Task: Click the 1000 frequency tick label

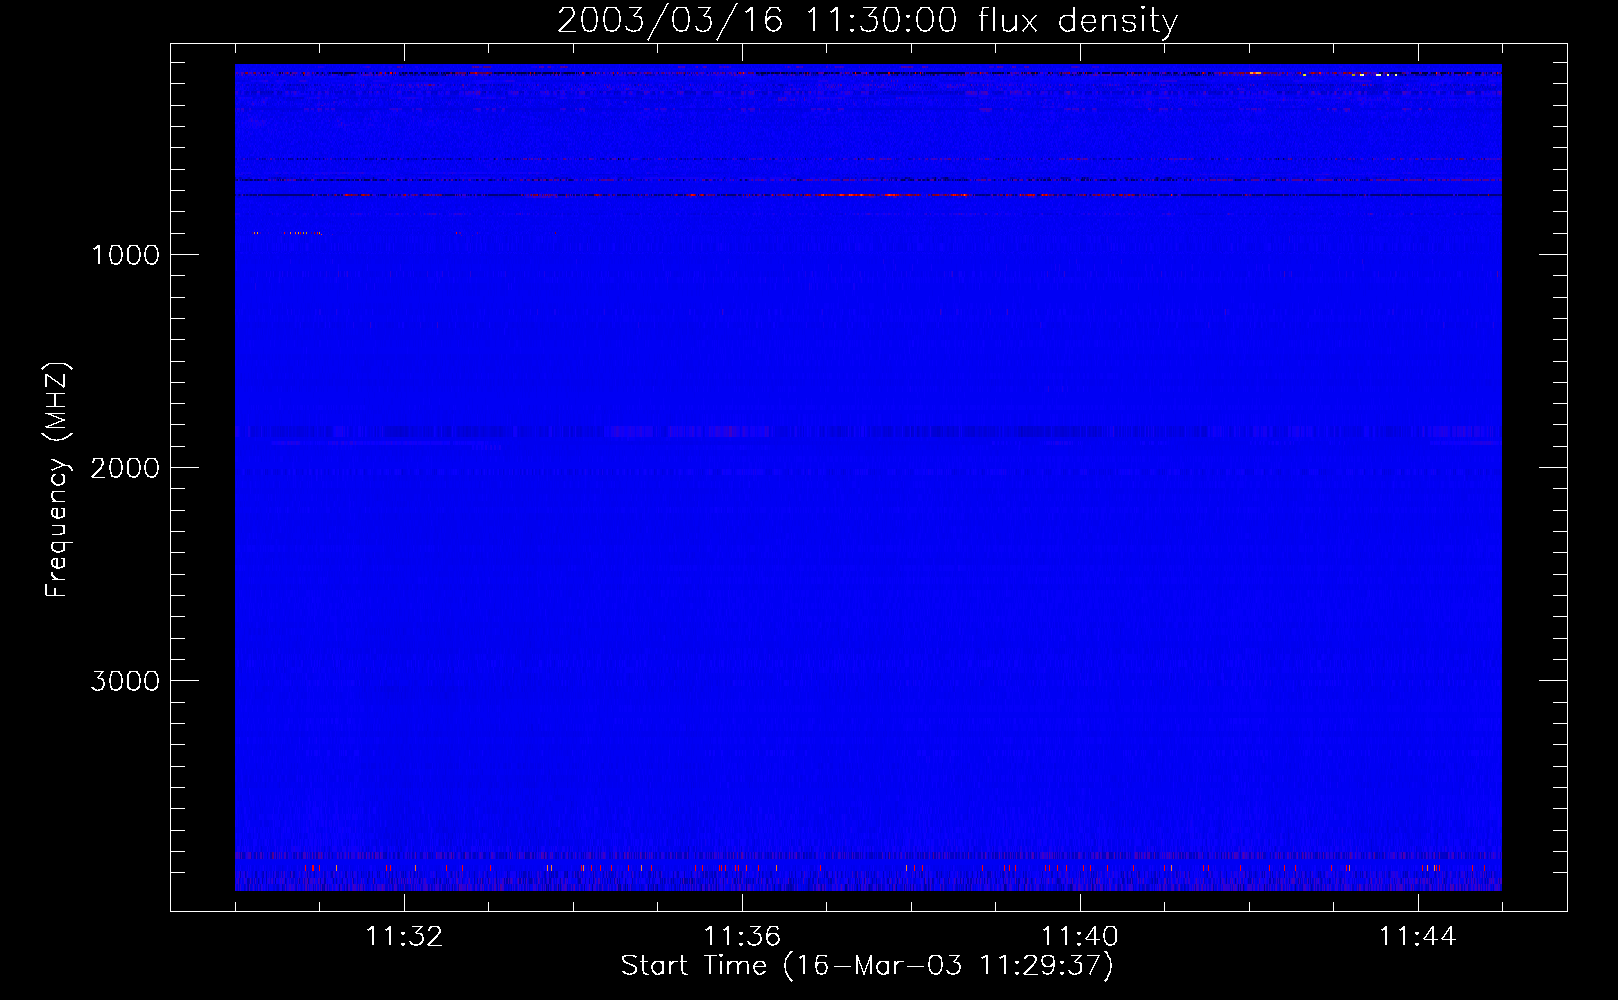Action: [125, 255]
